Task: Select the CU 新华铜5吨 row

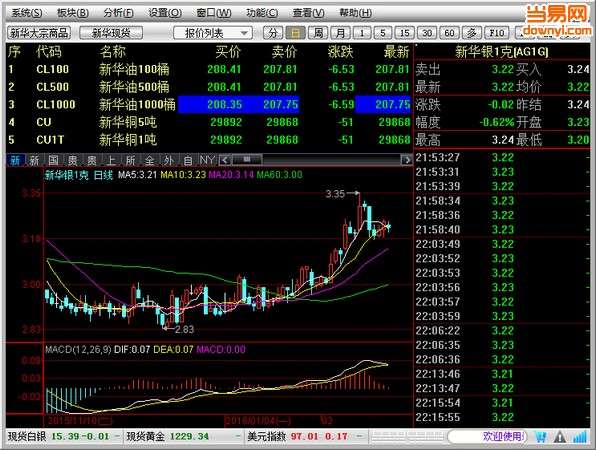Action: tap(209, 122)
